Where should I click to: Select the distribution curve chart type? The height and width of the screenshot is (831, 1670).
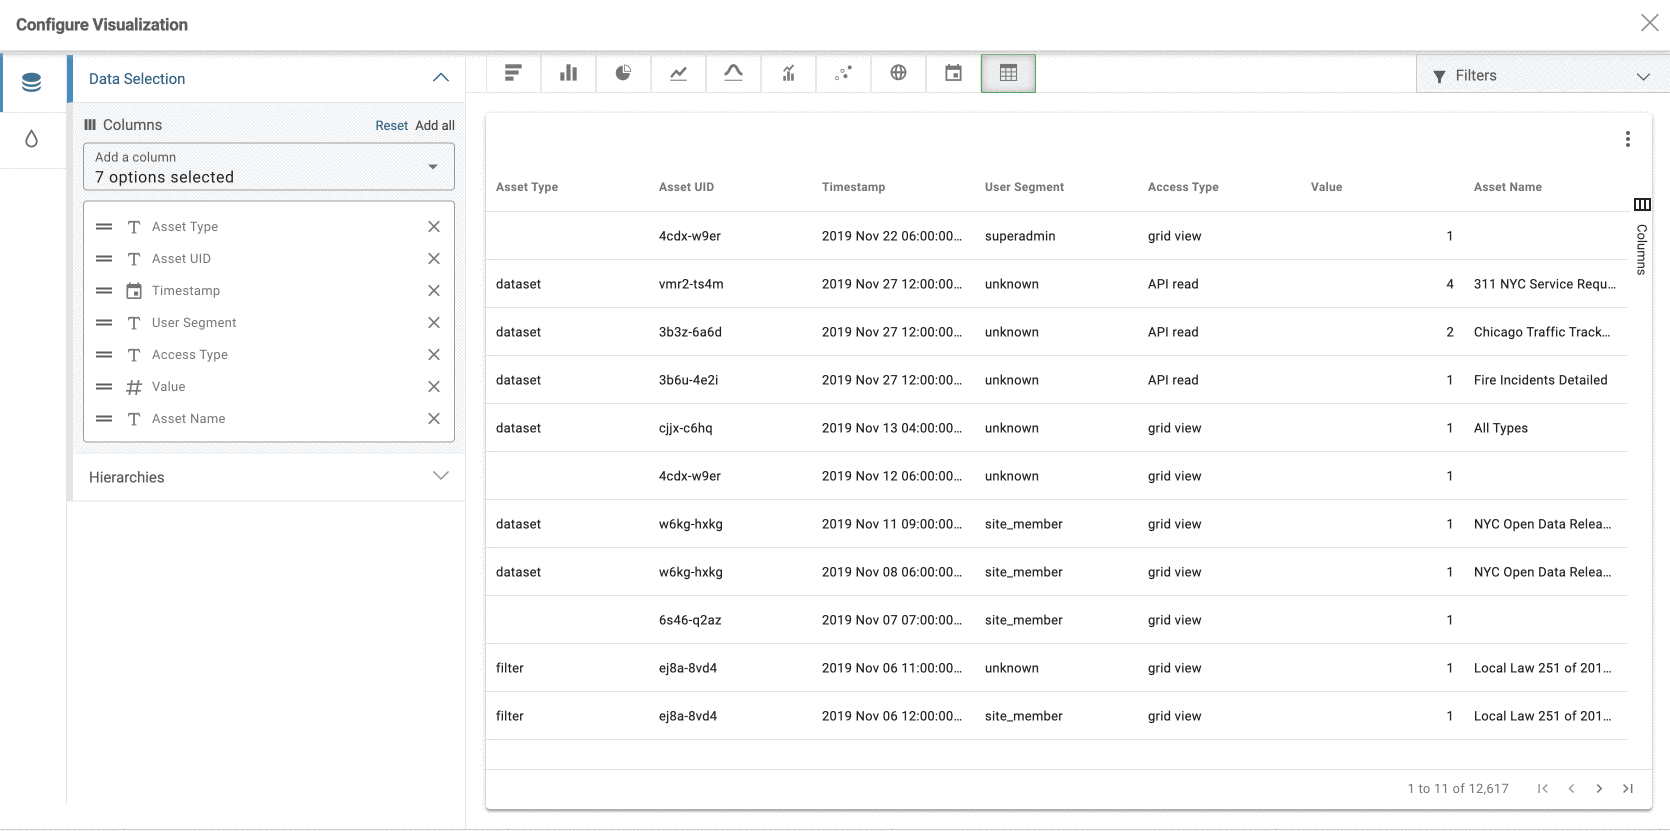click(733, 73)
